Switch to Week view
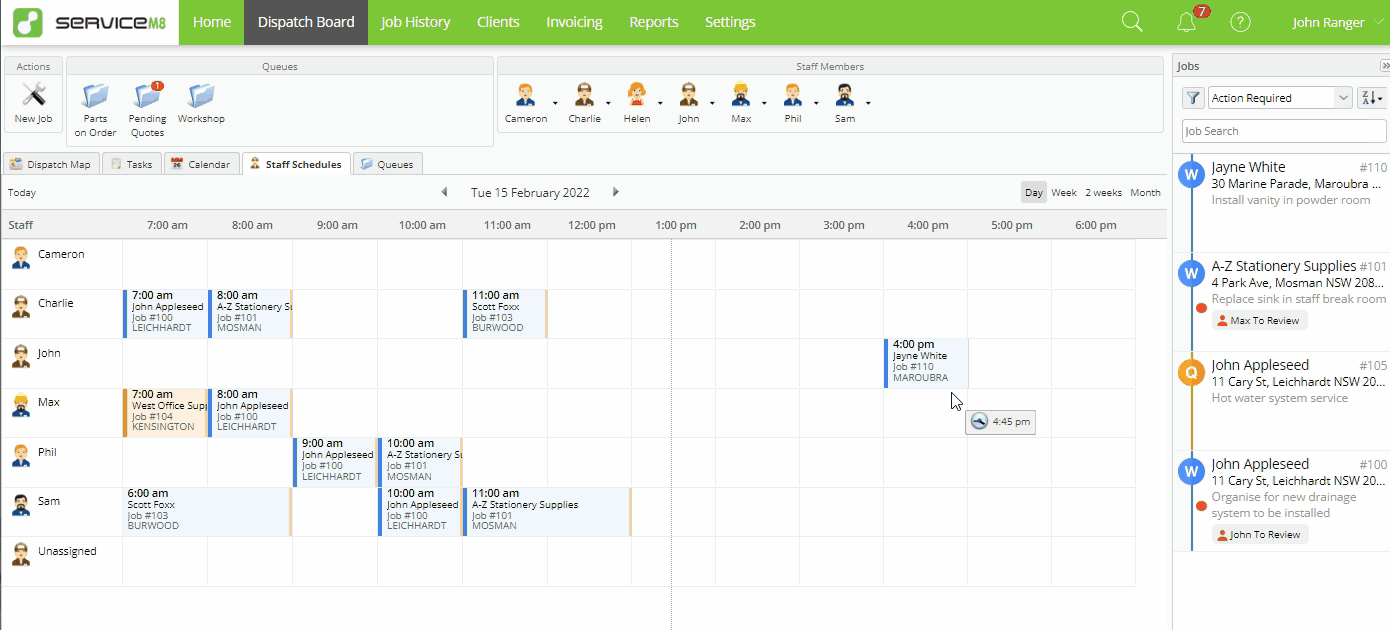 [x=1064, y=192]
